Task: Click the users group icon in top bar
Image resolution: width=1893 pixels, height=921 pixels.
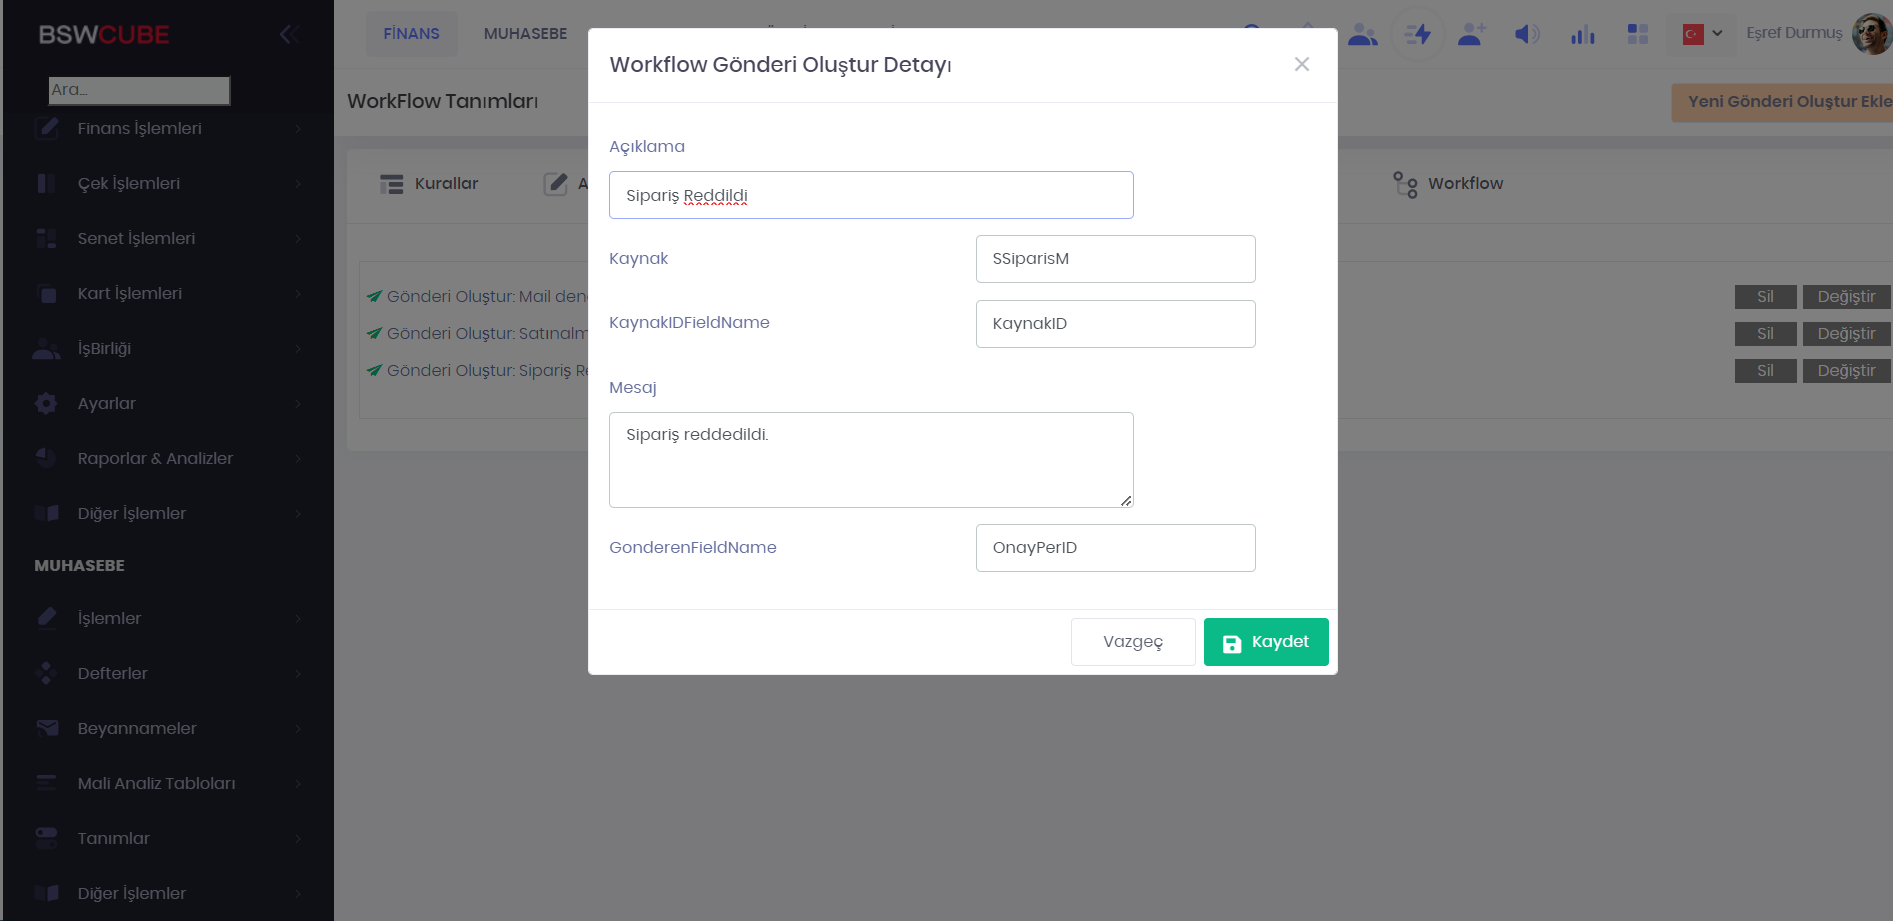Action: pos(1362,35)
